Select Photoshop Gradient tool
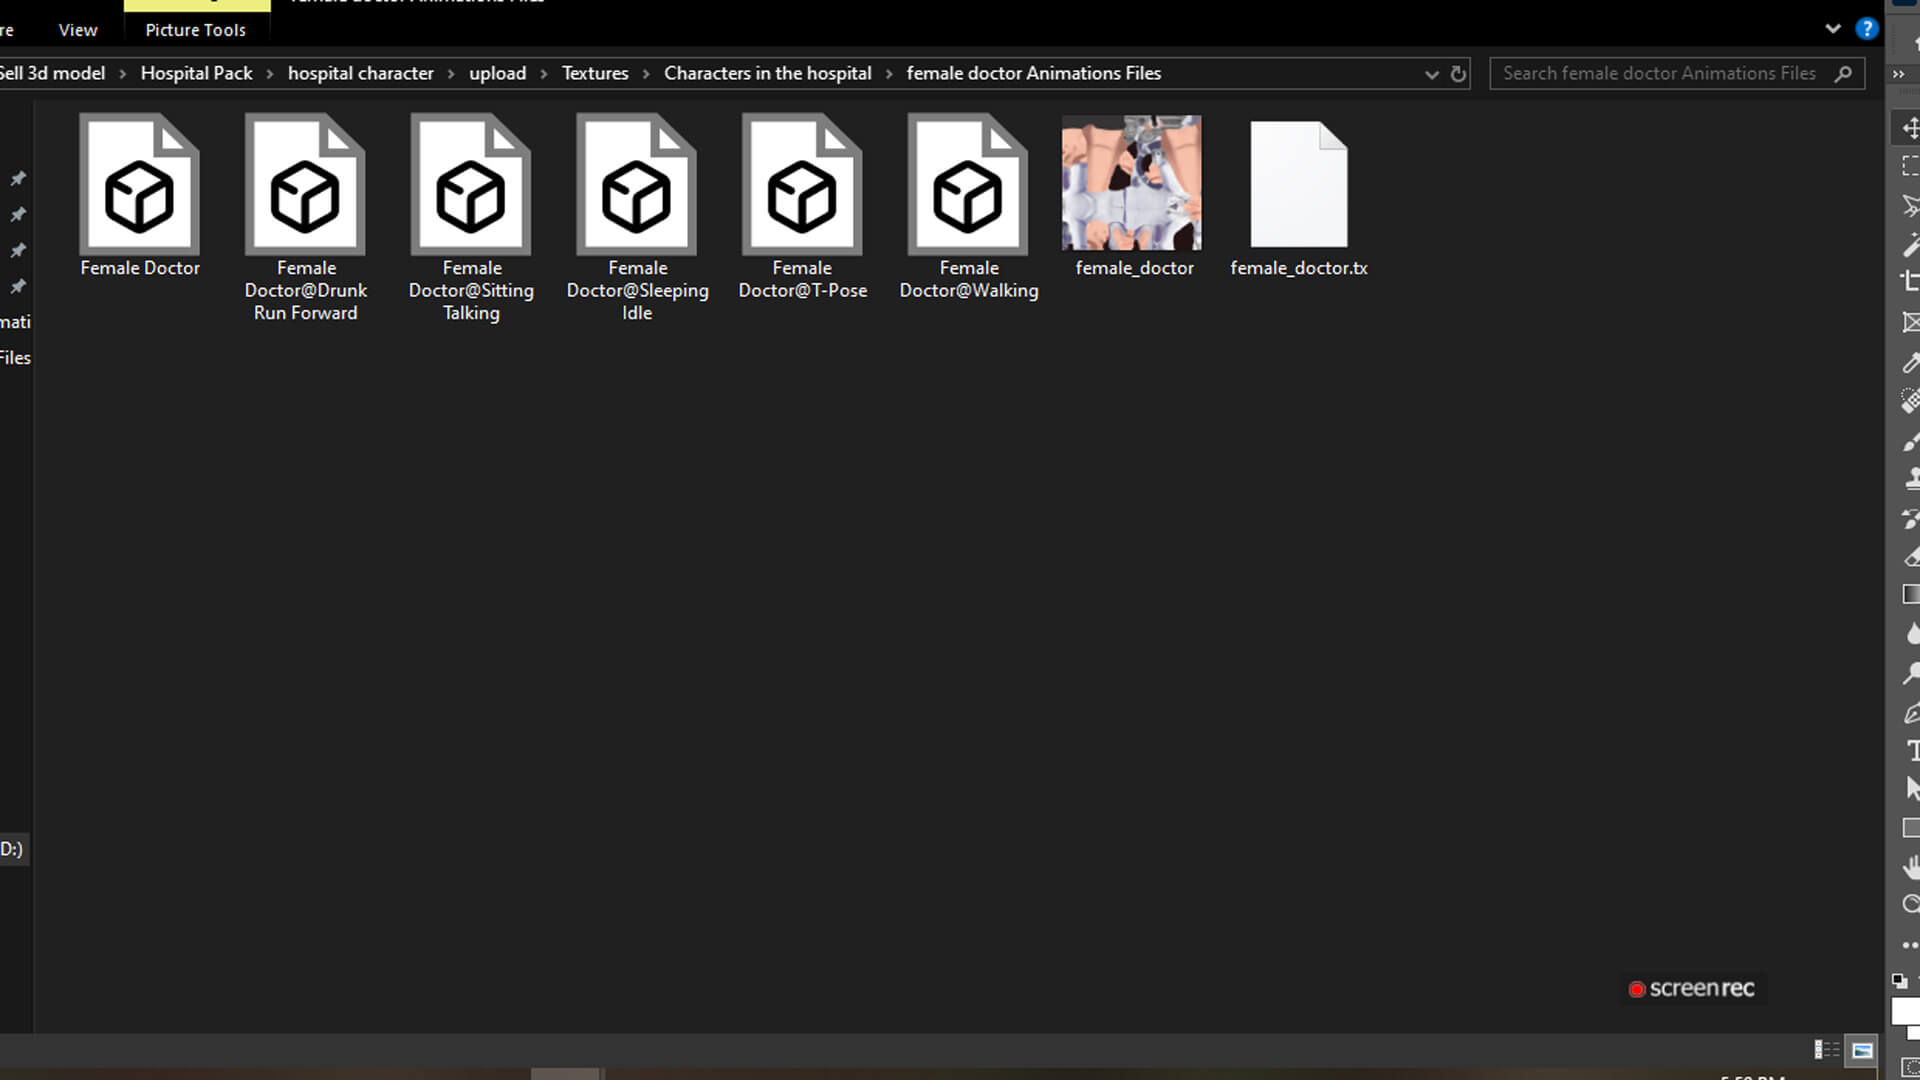This screenshot has width=1920, height=1080. coord(1910,595)
